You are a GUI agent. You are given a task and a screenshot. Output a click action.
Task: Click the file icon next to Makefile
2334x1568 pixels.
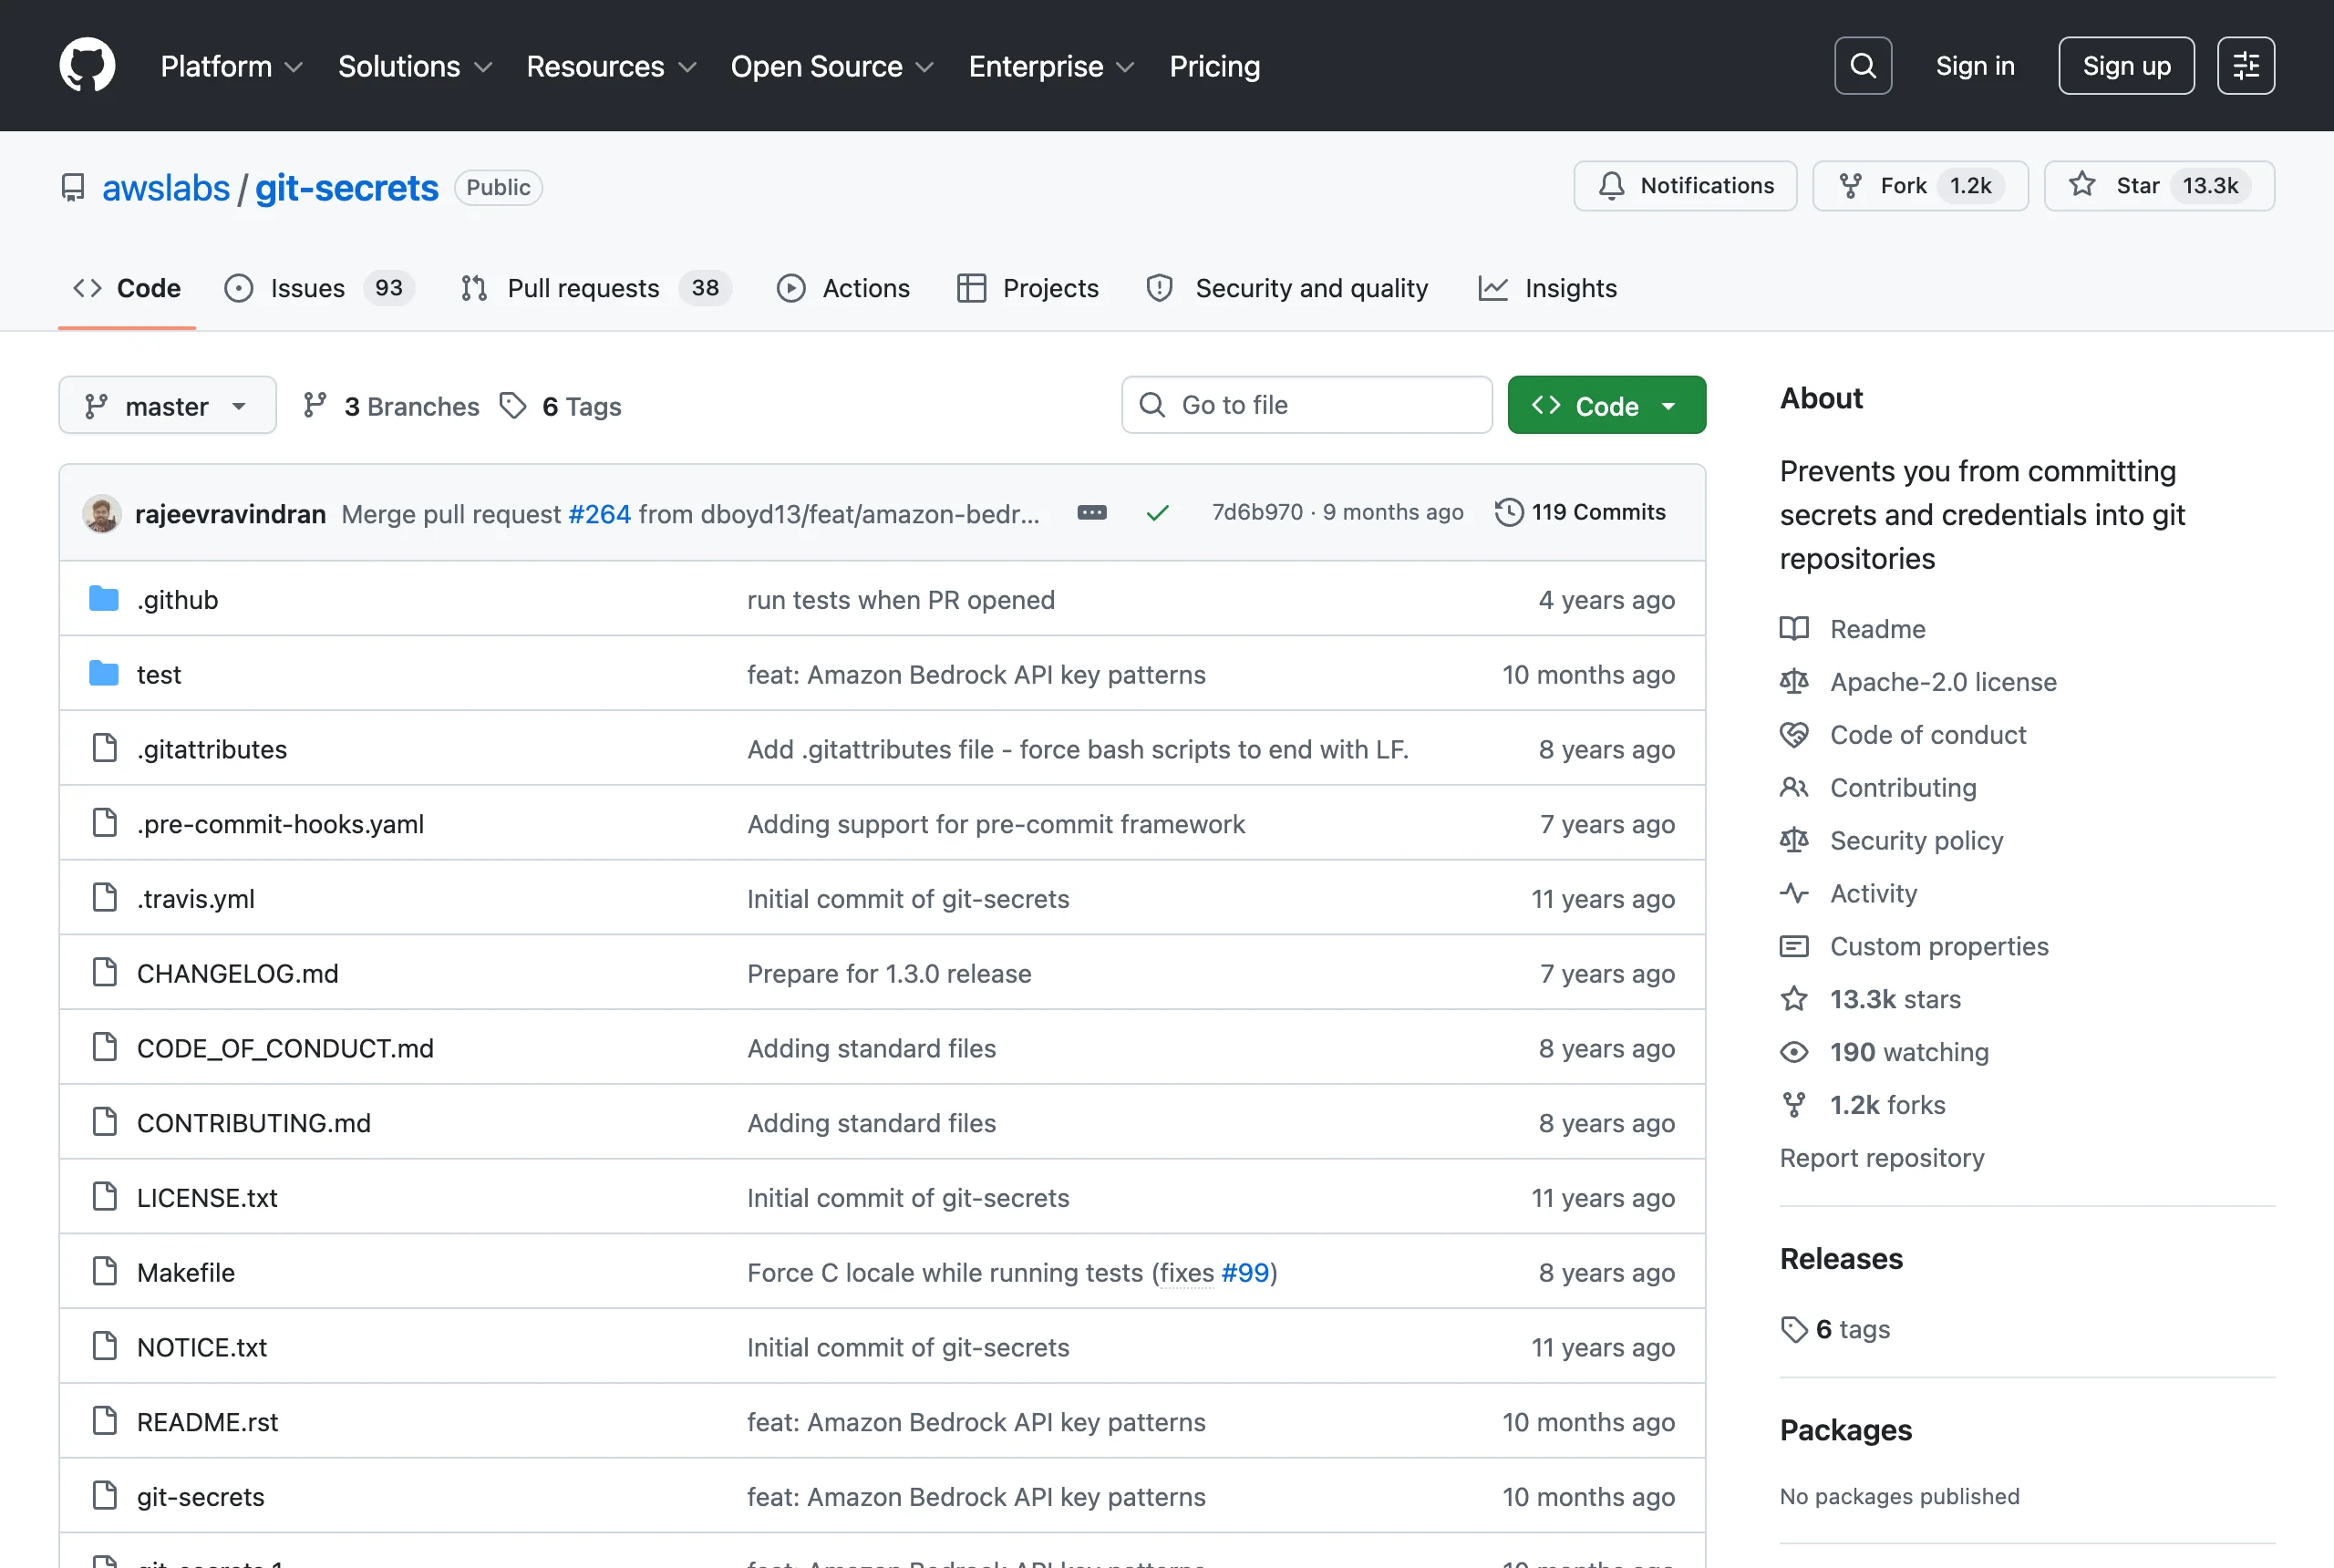(104, 1272)
